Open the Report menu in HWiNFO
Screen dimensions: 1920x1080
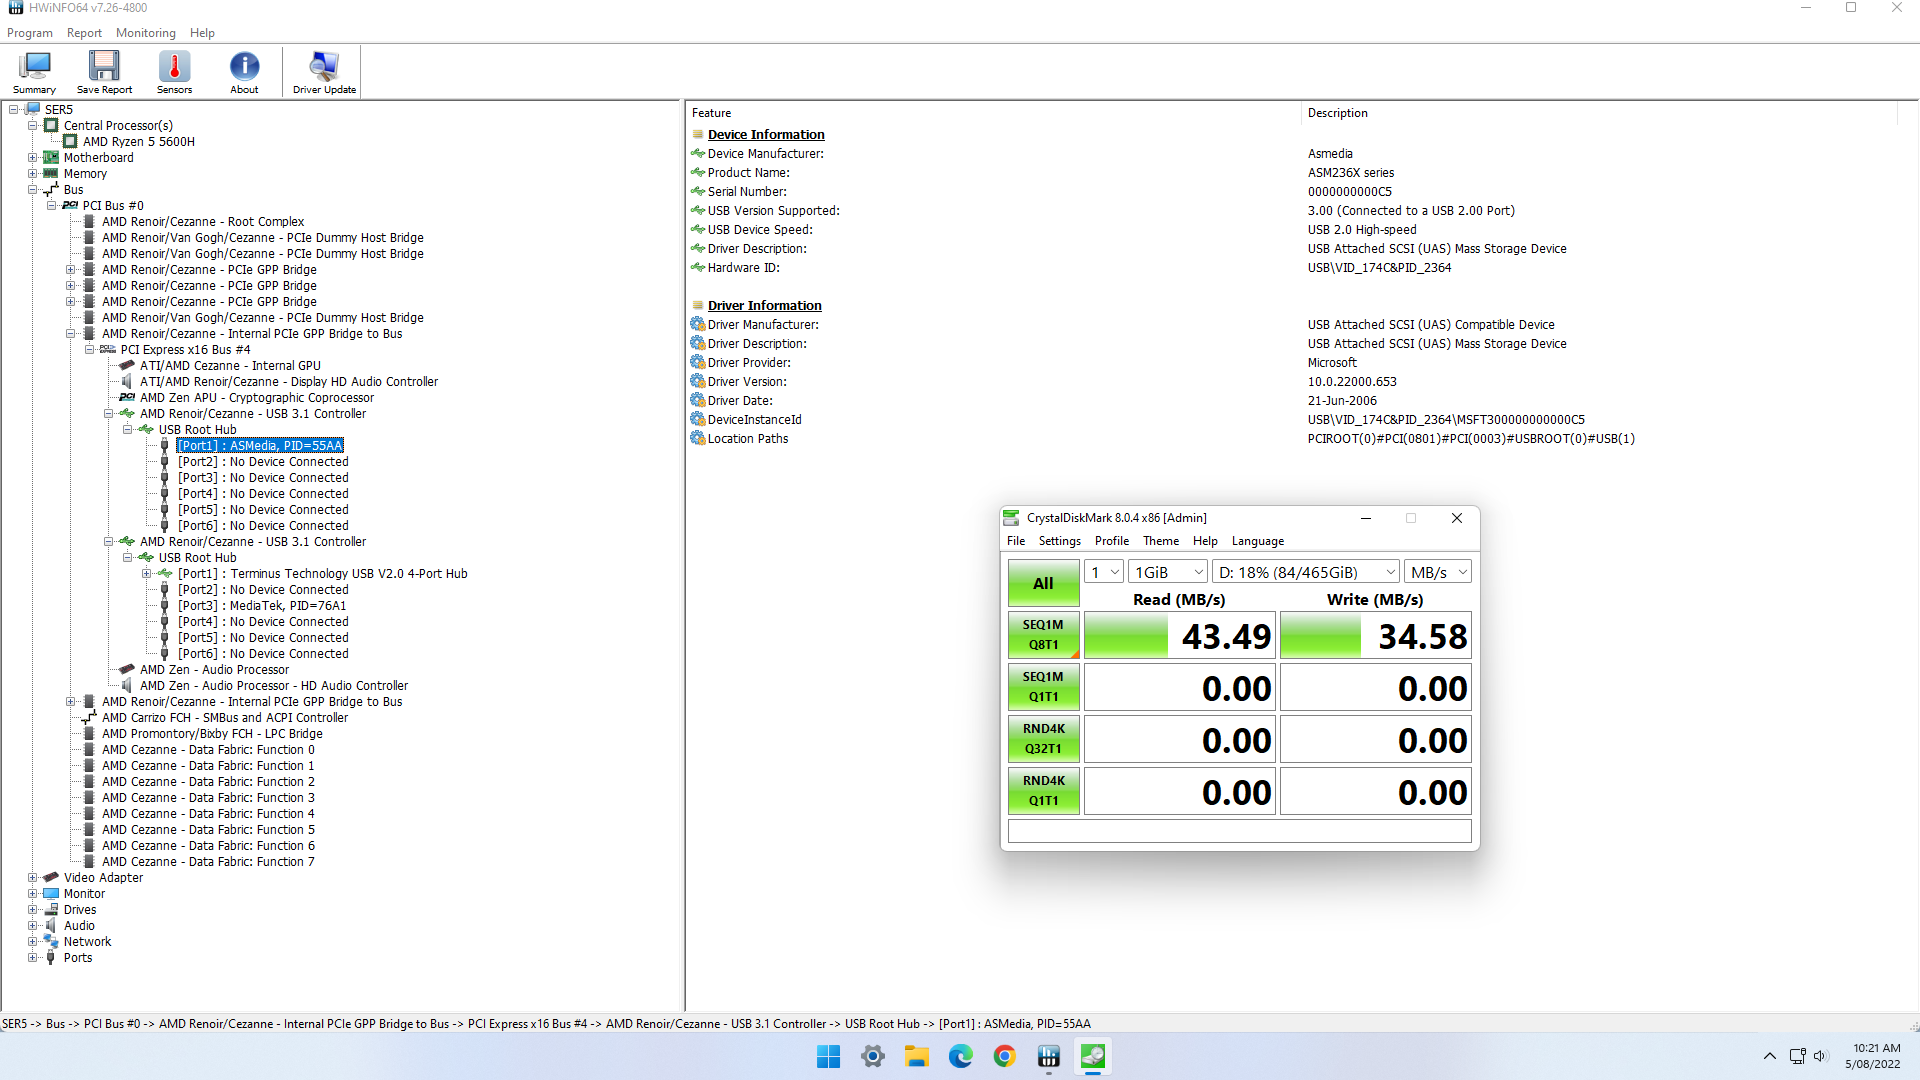click(x=84, y=33)
